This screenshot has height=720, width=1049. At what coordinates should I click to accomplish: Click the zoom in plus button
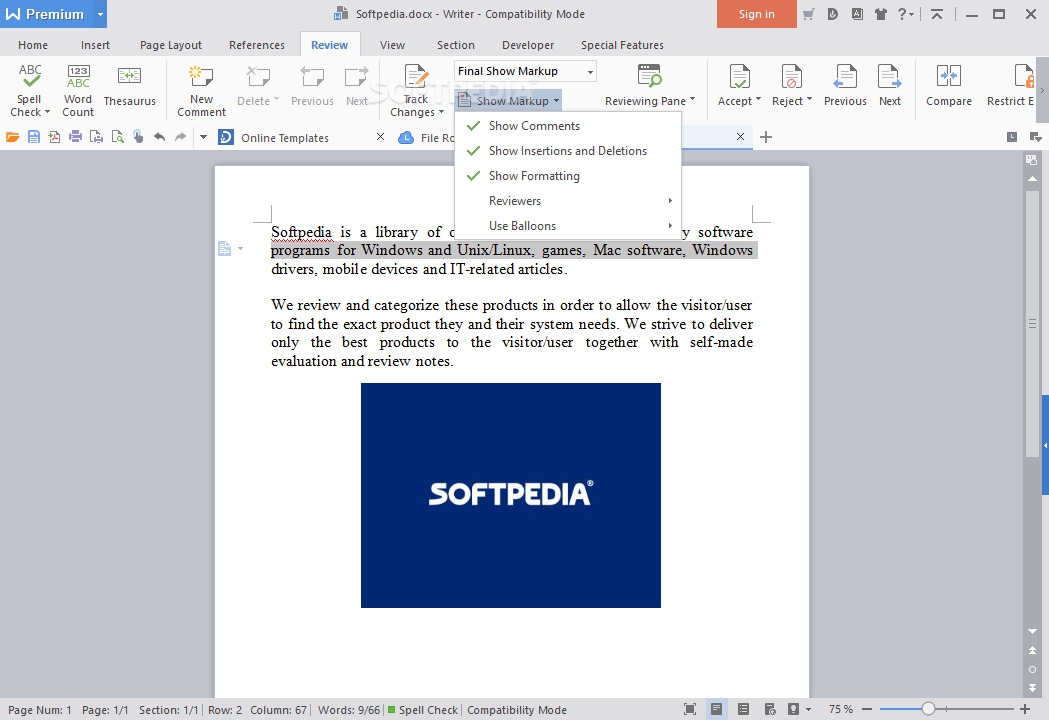click(x=1025, y=709)
